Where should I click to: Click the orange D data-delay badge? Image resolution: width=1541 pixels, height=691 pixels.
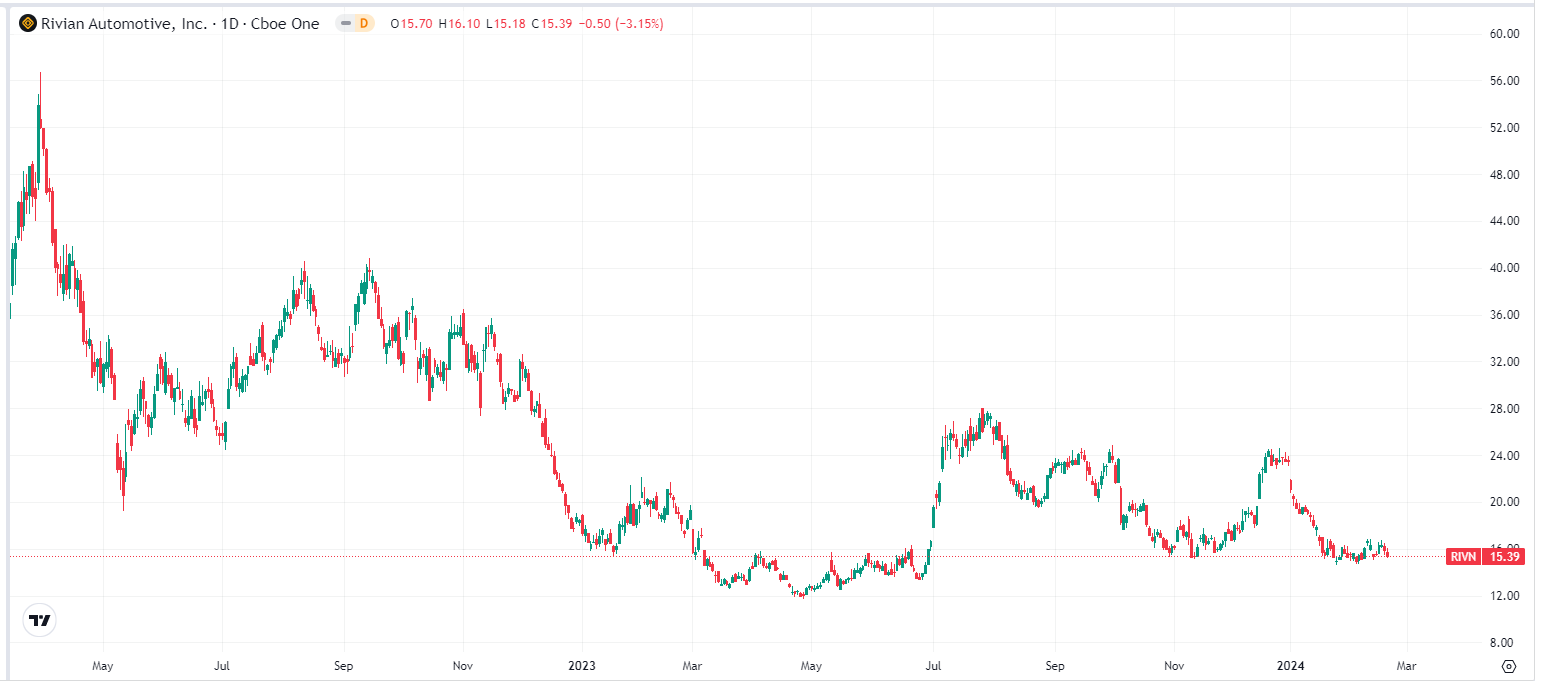(x=363, y=23)
